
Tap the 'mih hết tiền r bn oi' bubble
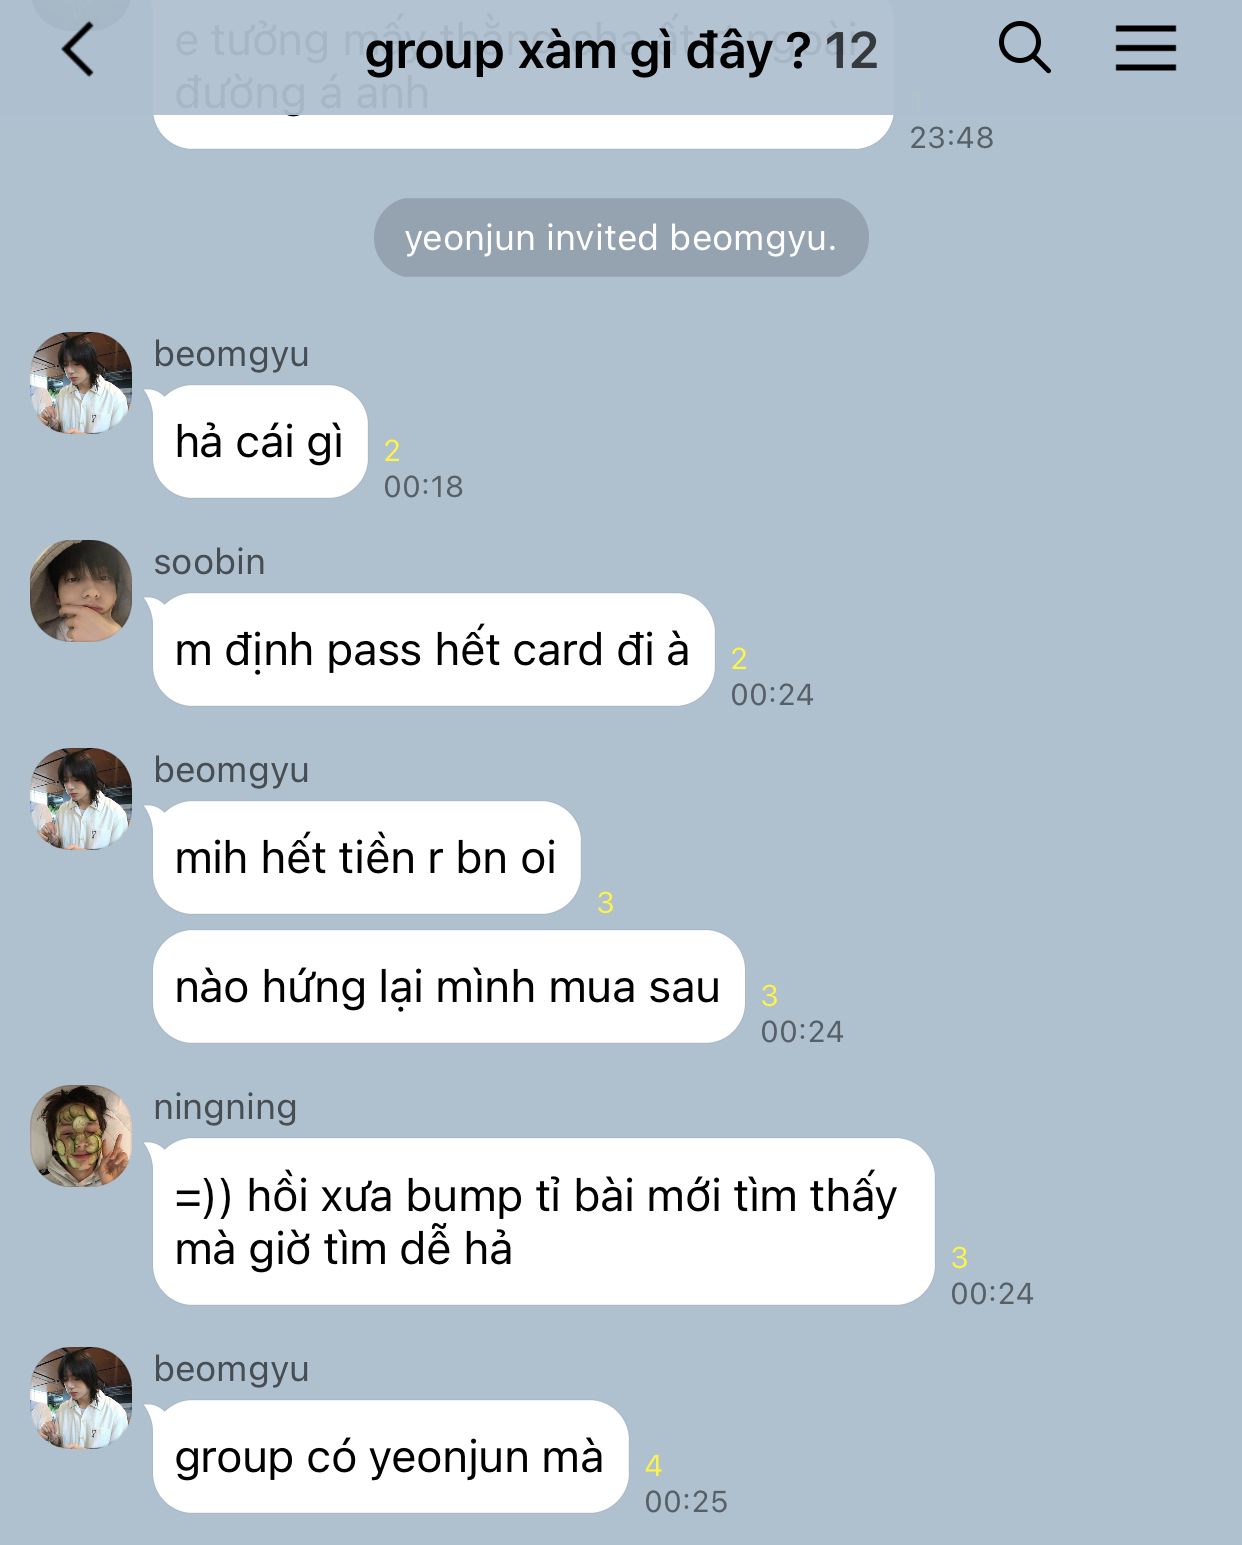(x=366, y=858)
